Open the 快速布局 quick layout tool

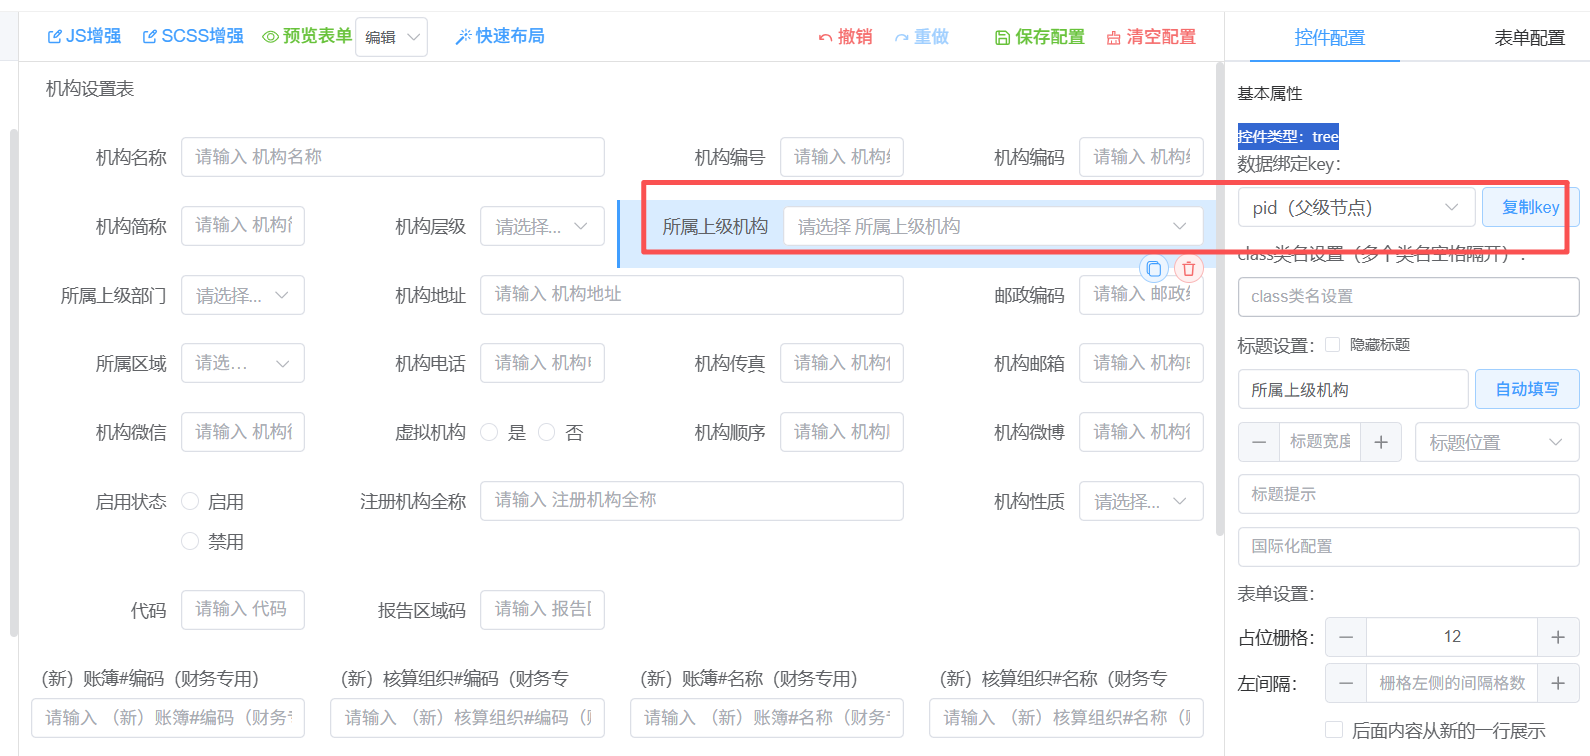click(499, 36)
